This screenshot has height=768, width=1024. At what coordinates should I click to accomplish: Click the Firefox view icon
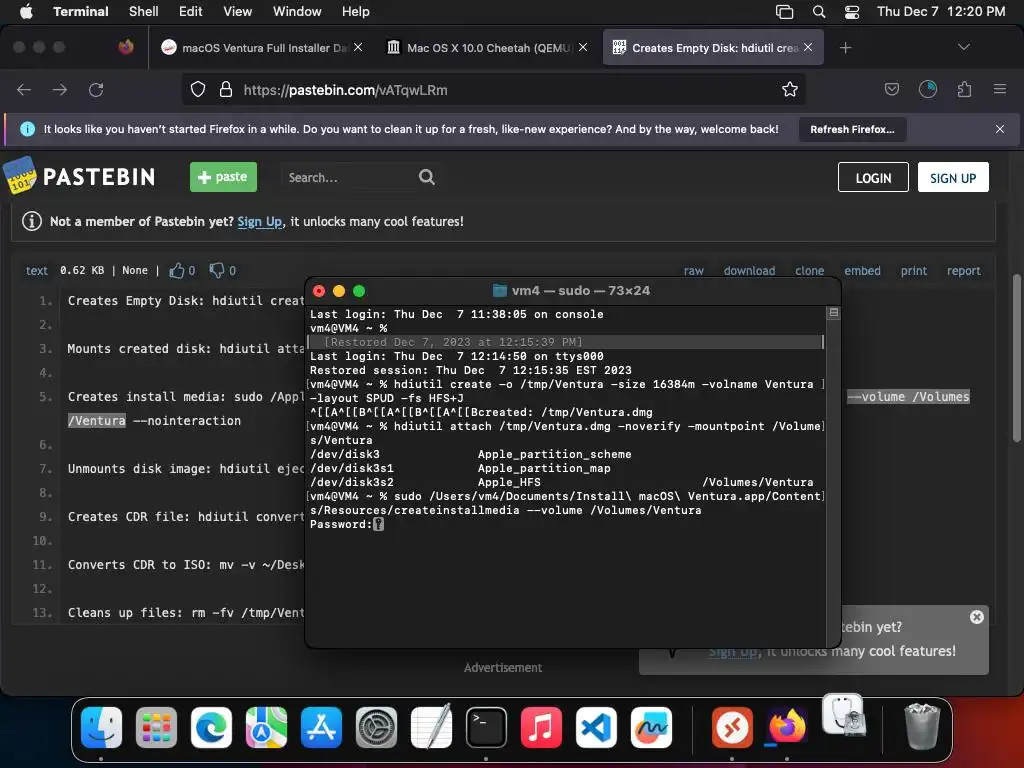(x=126, y=47)
